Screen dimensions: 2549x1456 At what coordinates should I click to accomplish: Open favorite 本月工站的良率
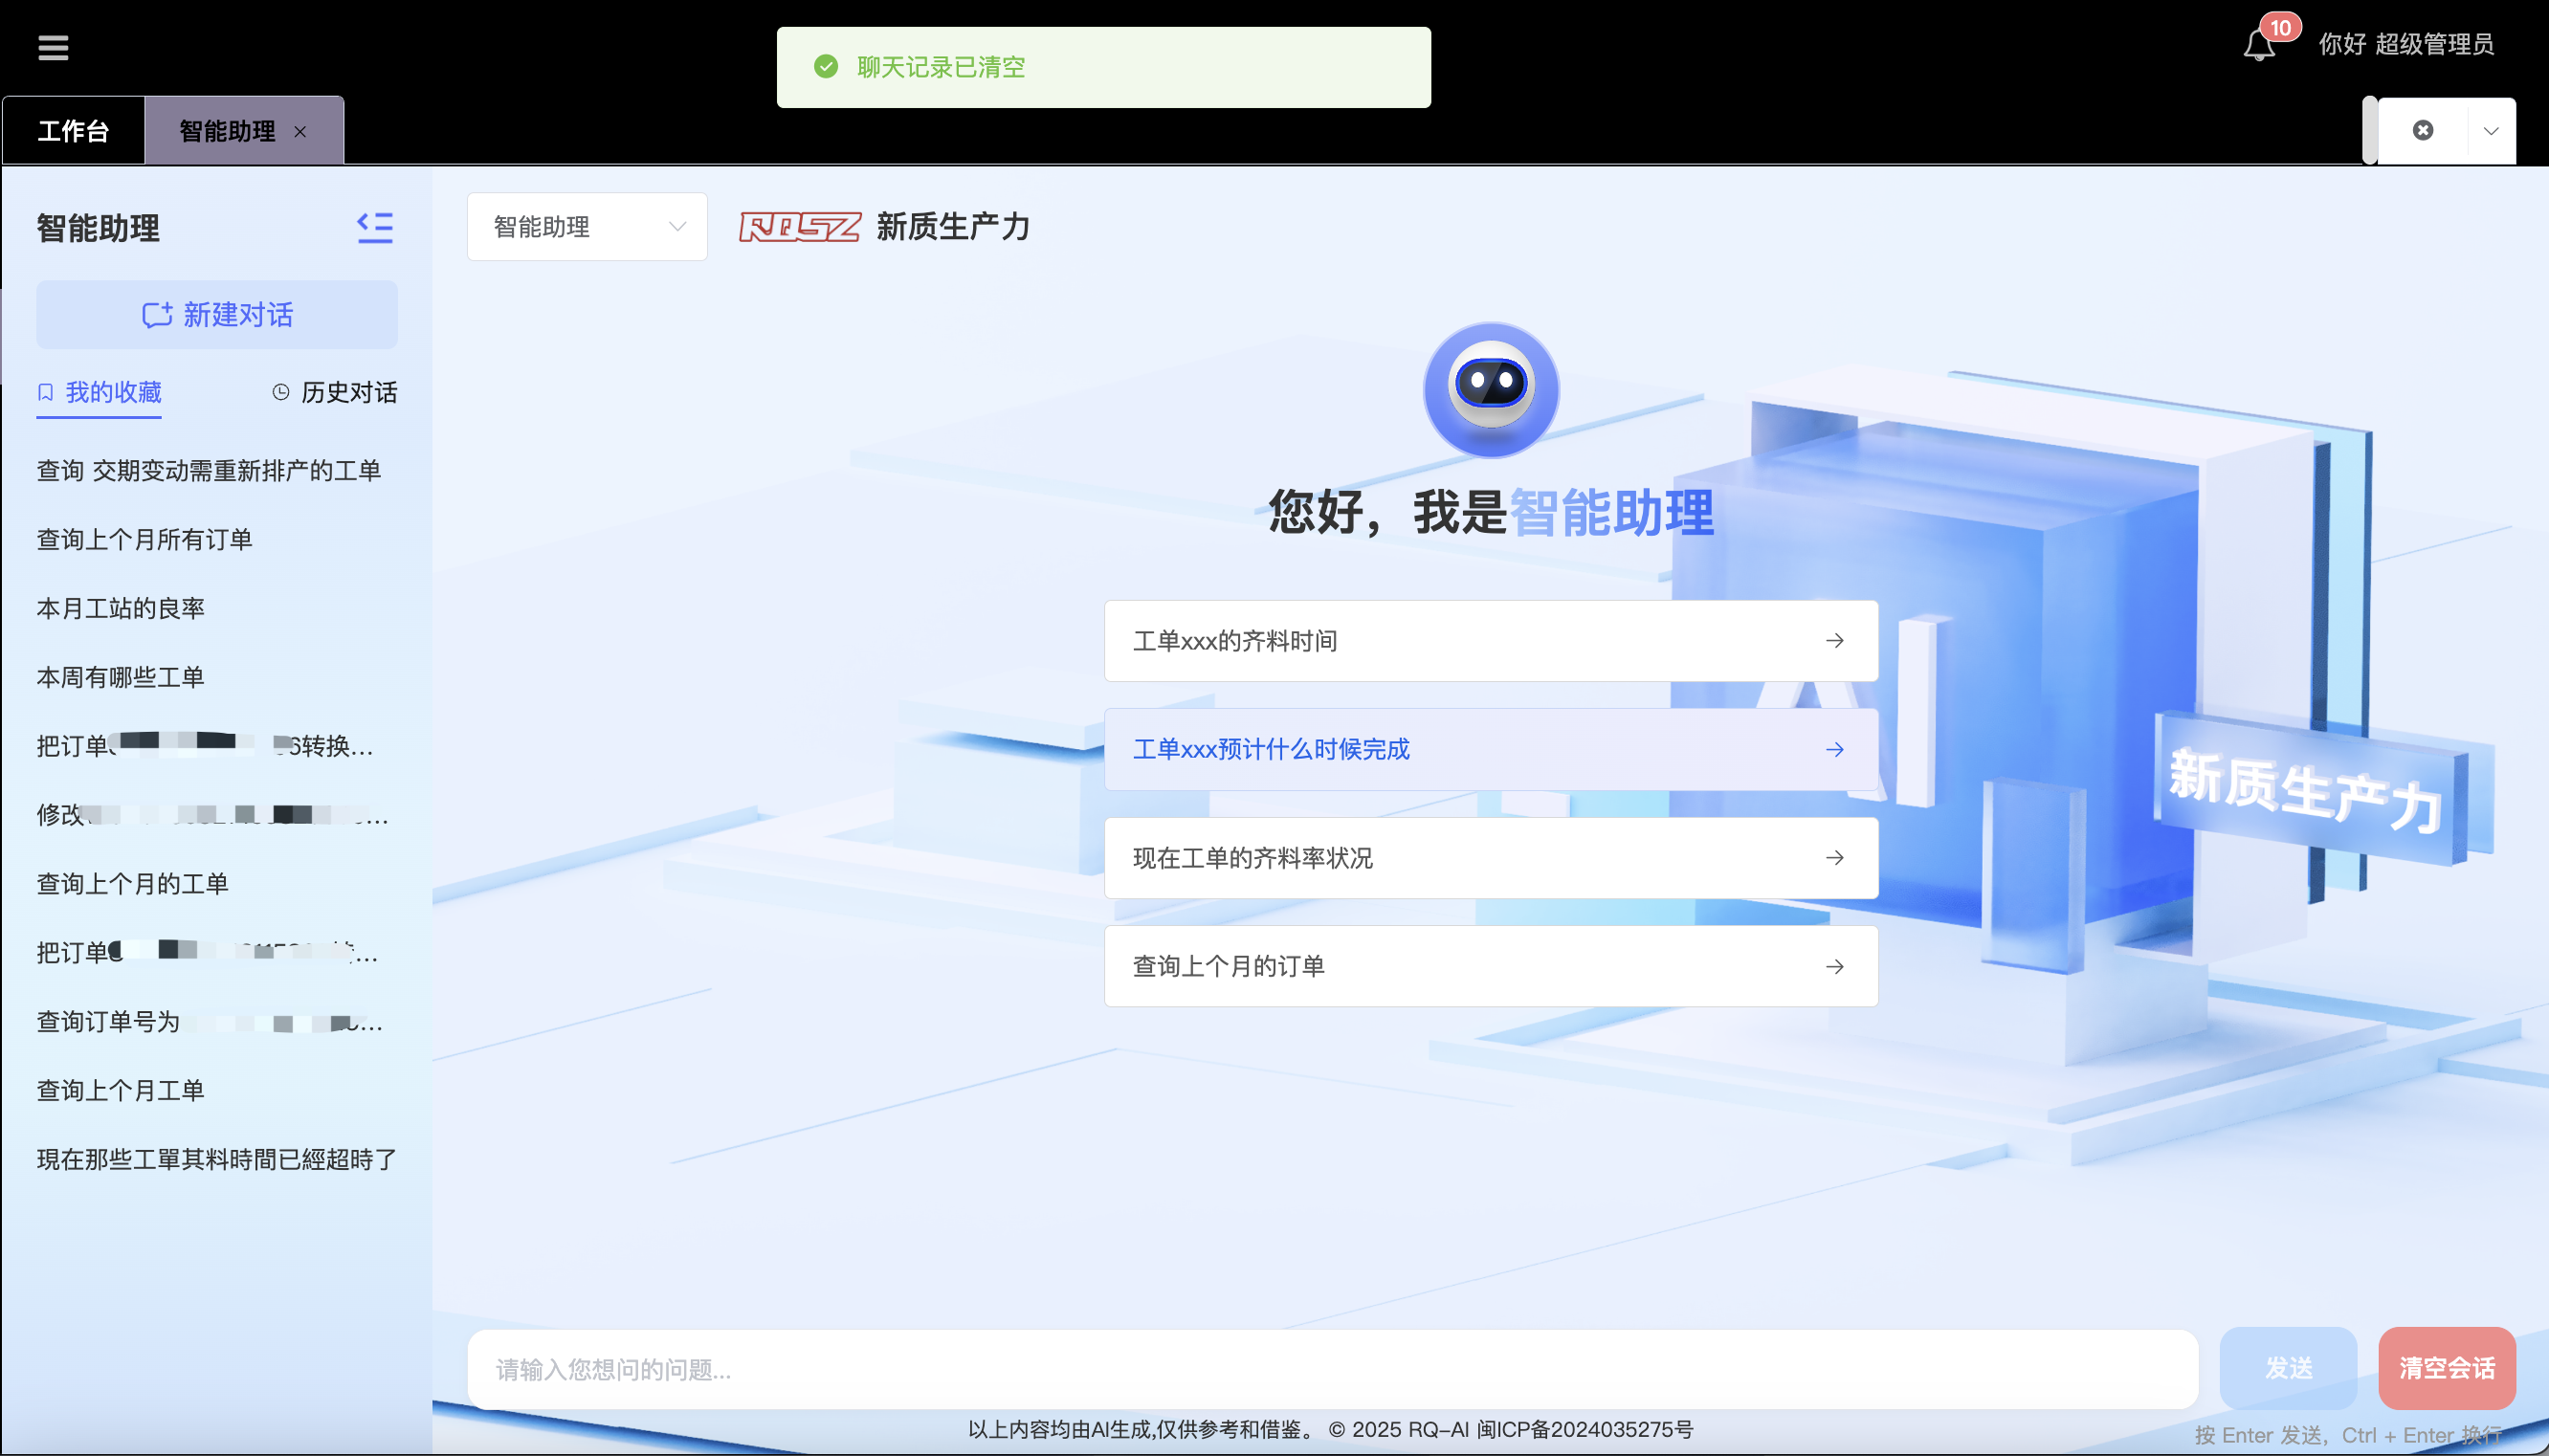[x=121, y=608]
